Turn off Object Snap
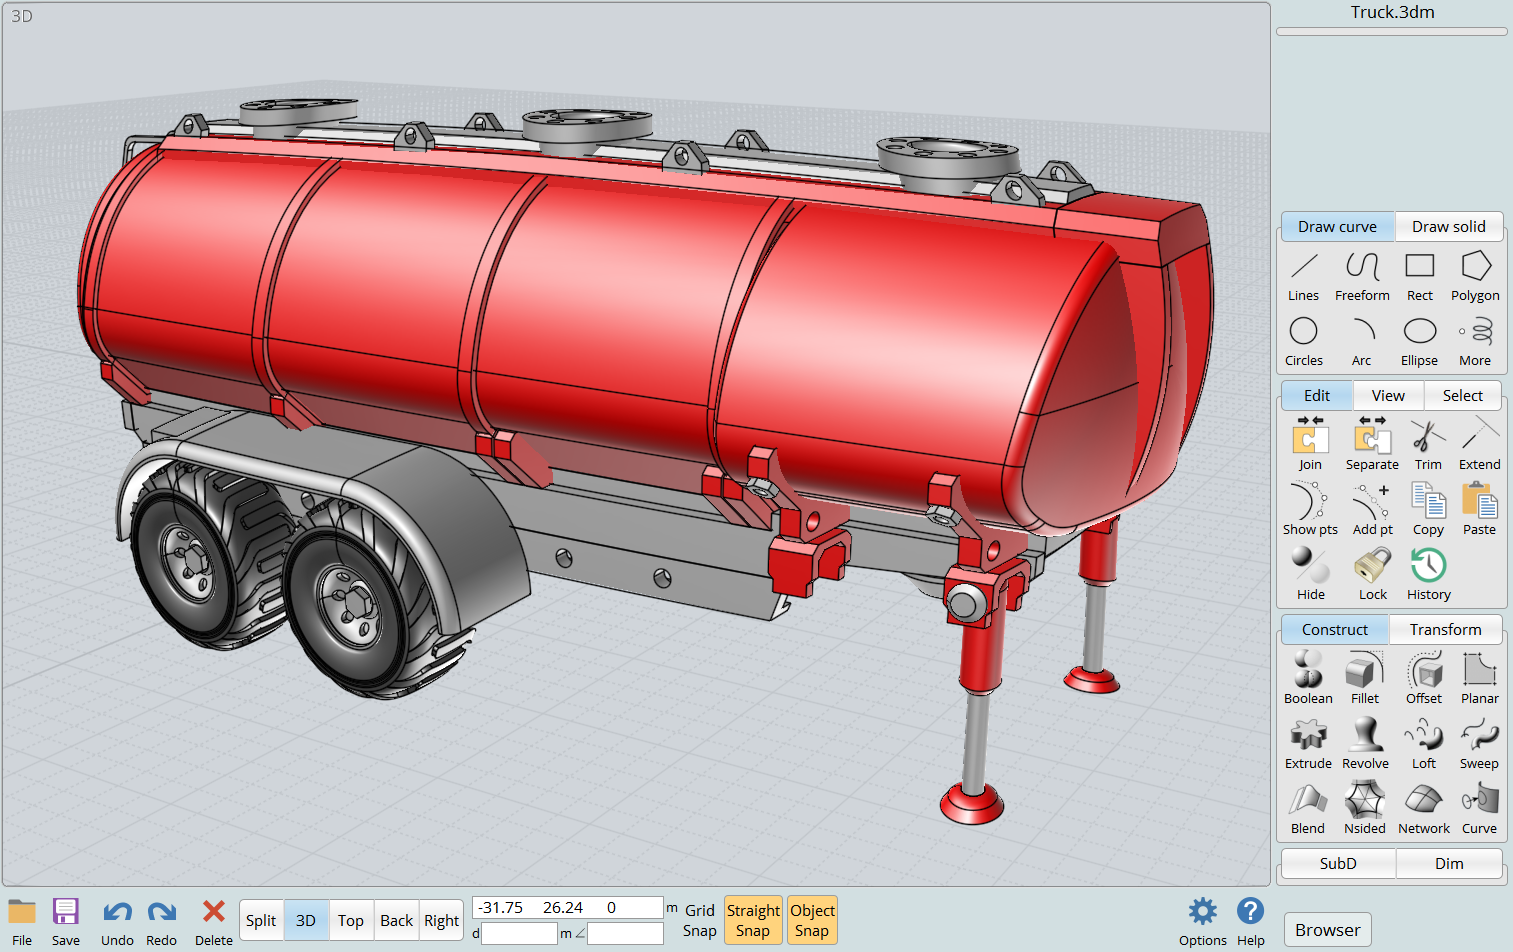Screen dimensions: 1513x952 [x=812, y=920]
